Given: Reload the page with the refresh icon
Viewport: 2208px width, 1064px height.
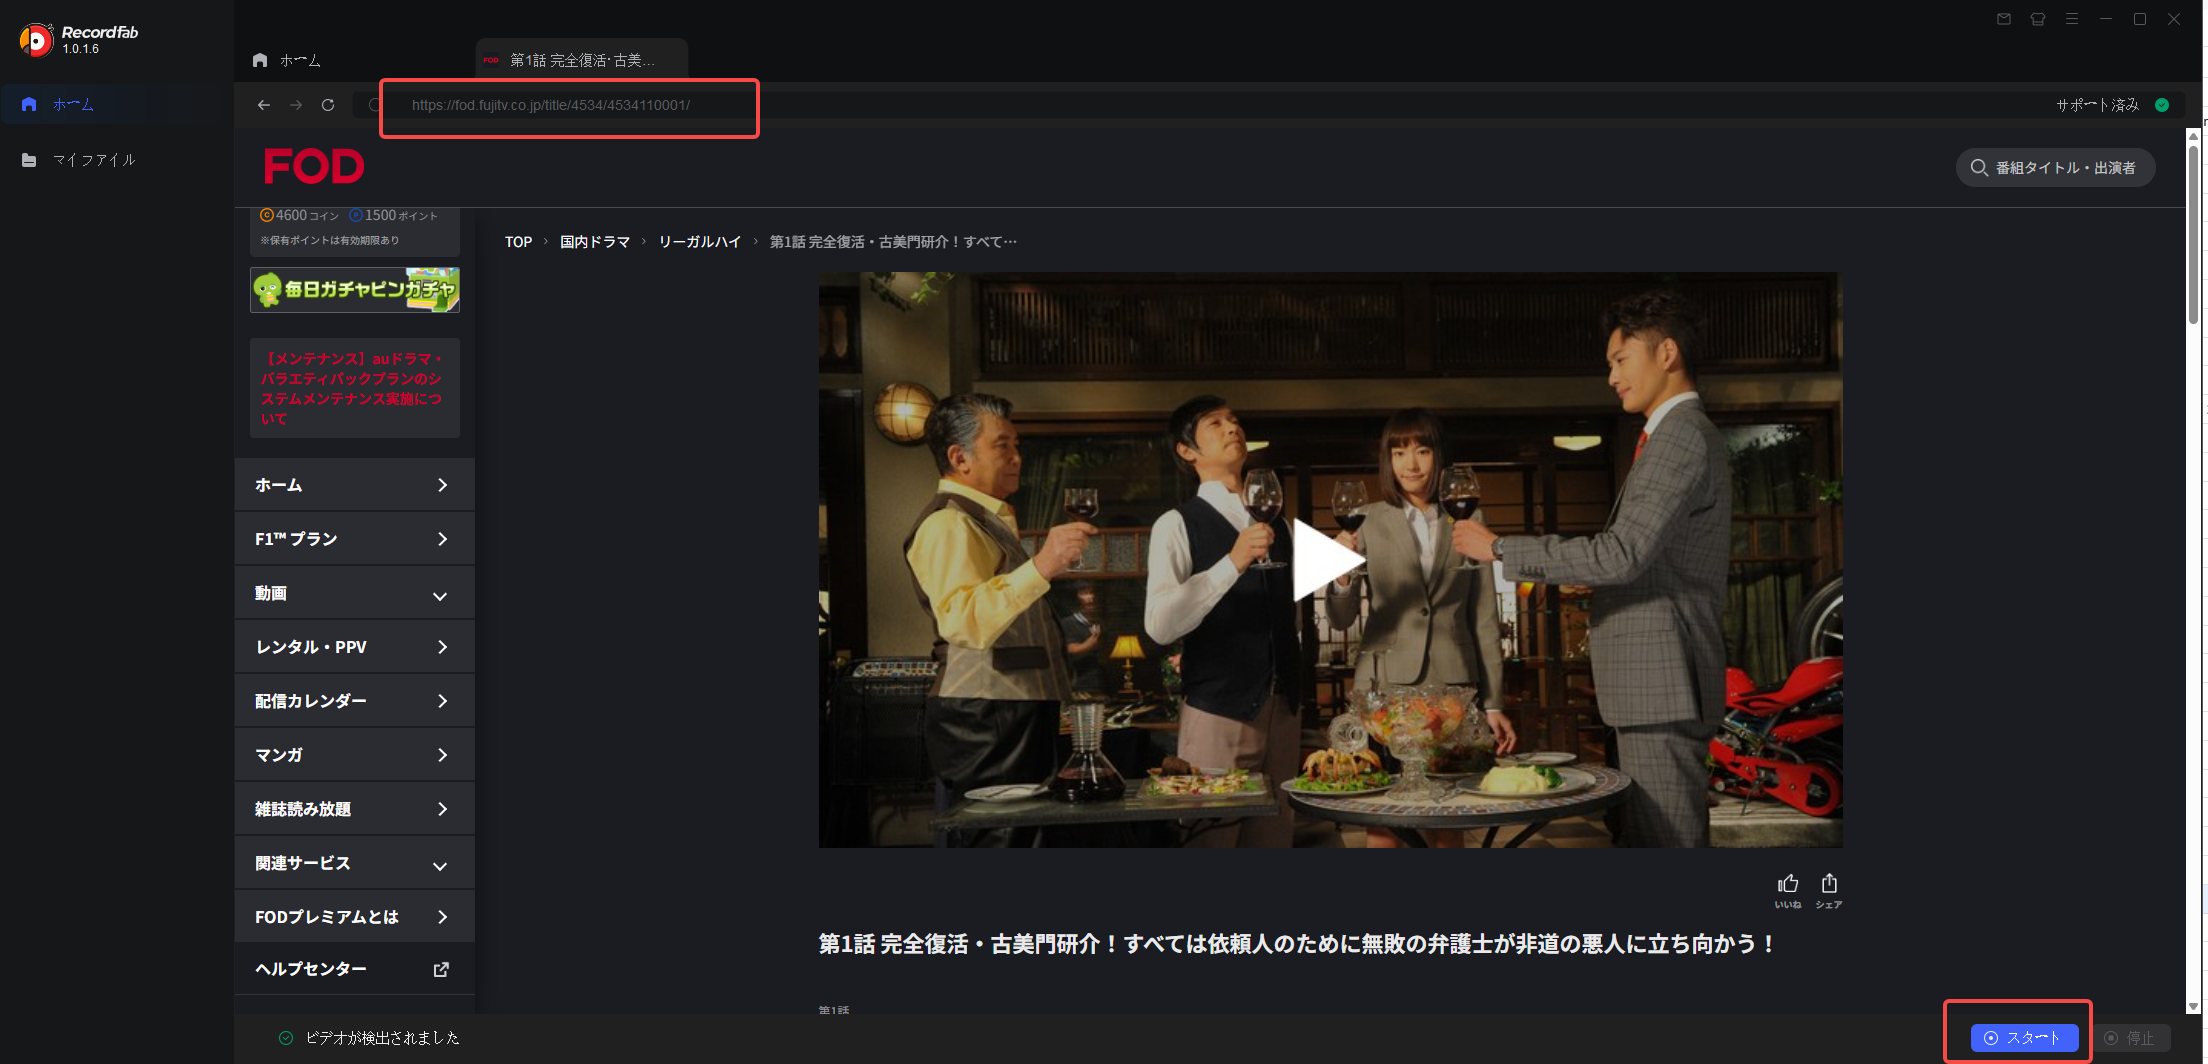Looking at the screenshot, I should 328,105.
